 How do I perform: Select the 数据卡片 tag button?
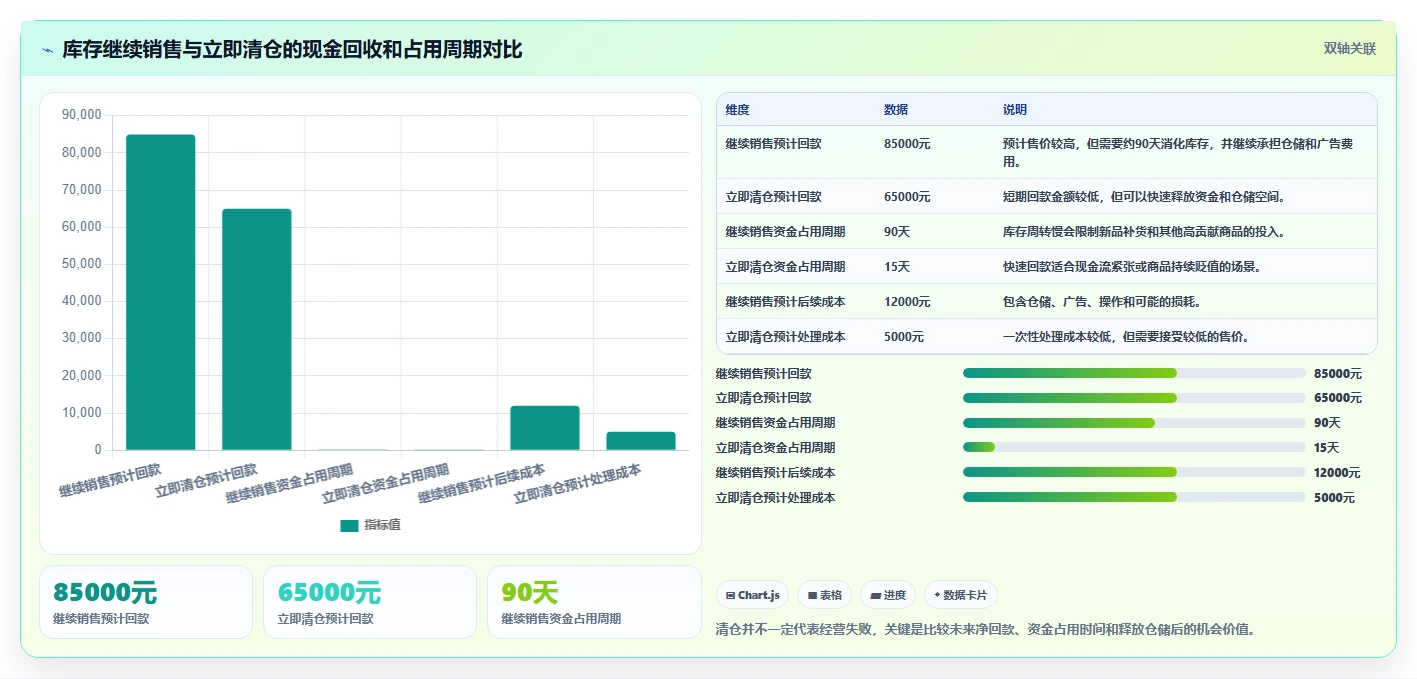[x=960, y=595]
